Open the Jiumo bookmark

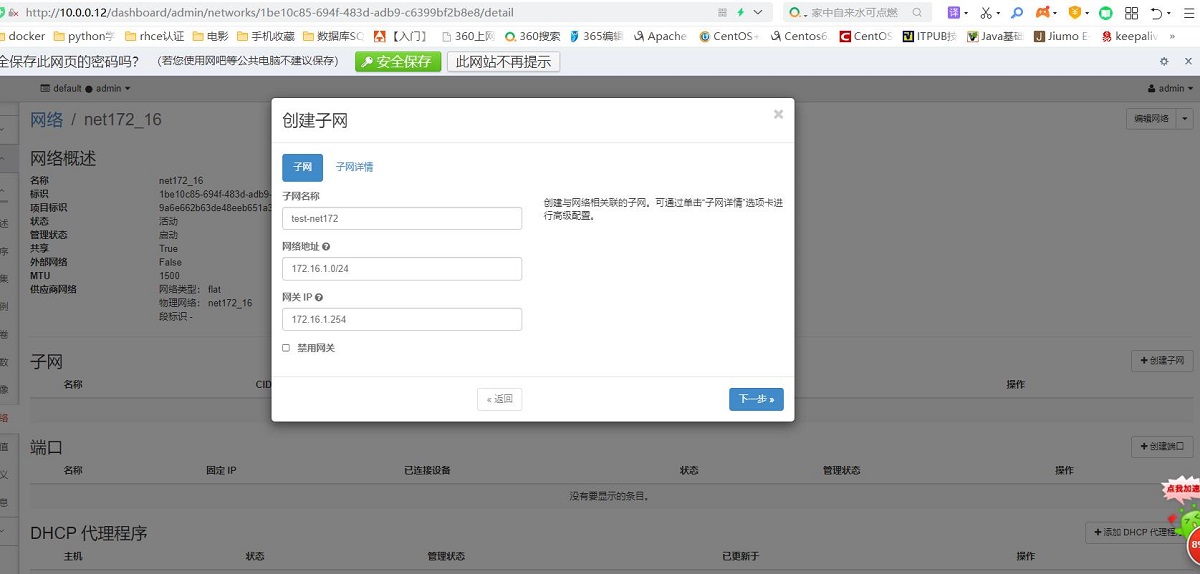click(x=1062, y=36)
